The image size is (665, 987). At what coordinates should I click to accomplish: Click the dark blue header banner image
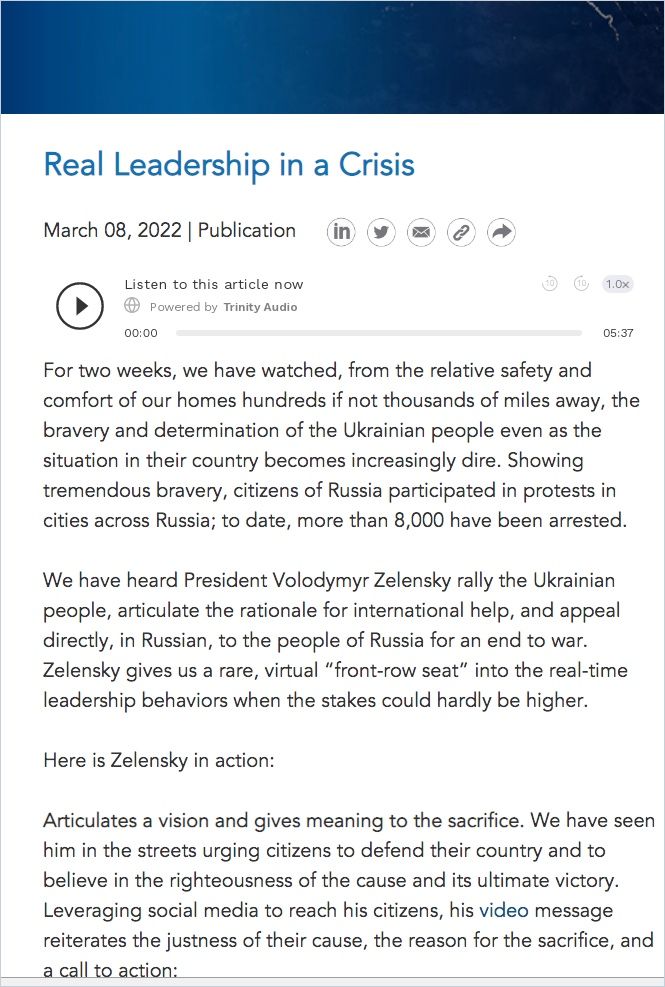point(332,55)
